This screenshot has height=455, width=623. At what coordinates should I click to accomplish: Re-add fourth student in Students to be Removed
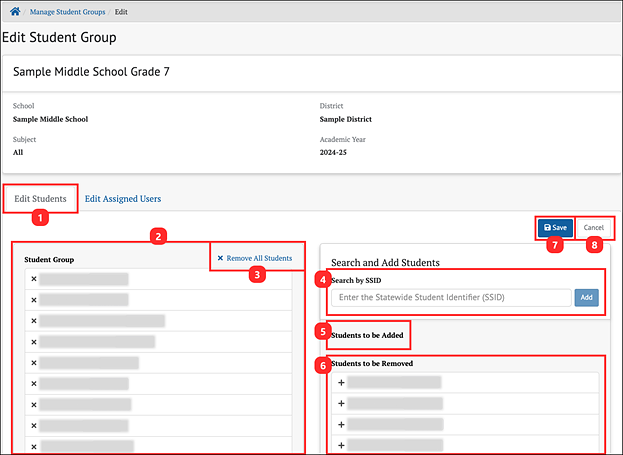click(341, 445)
